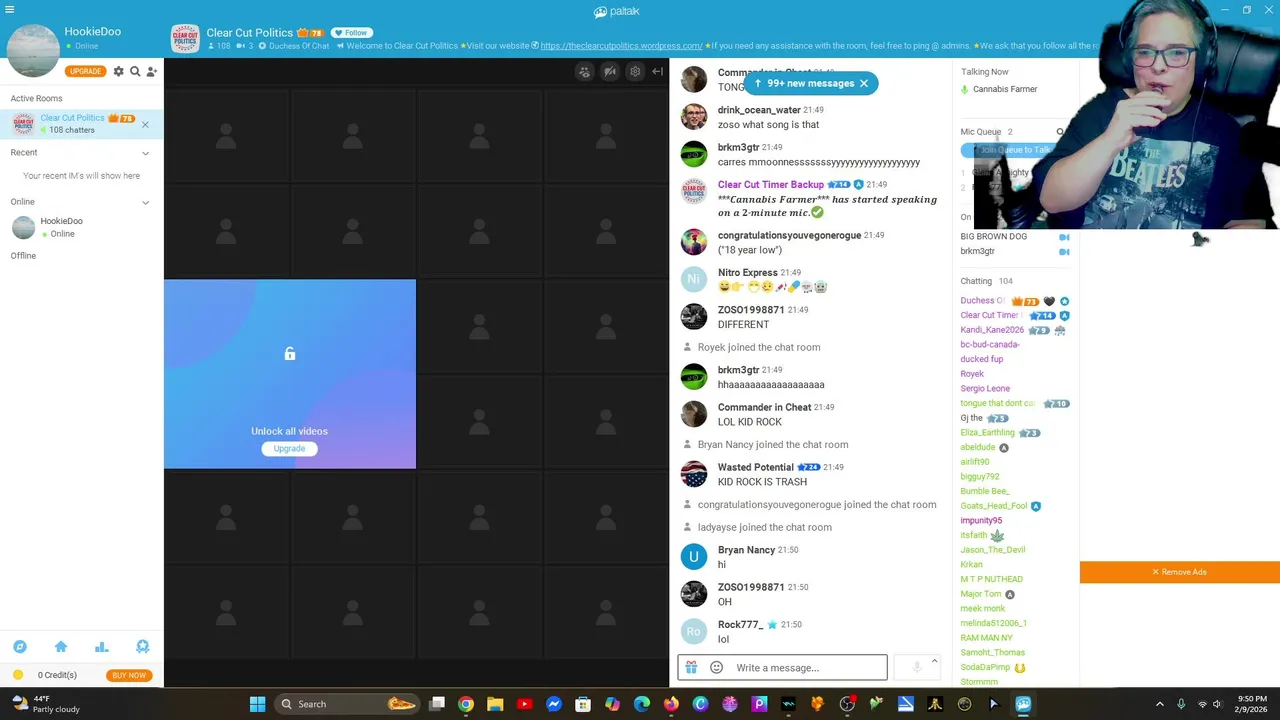Open the search magnifier in the left sidebar

point(135,71)
